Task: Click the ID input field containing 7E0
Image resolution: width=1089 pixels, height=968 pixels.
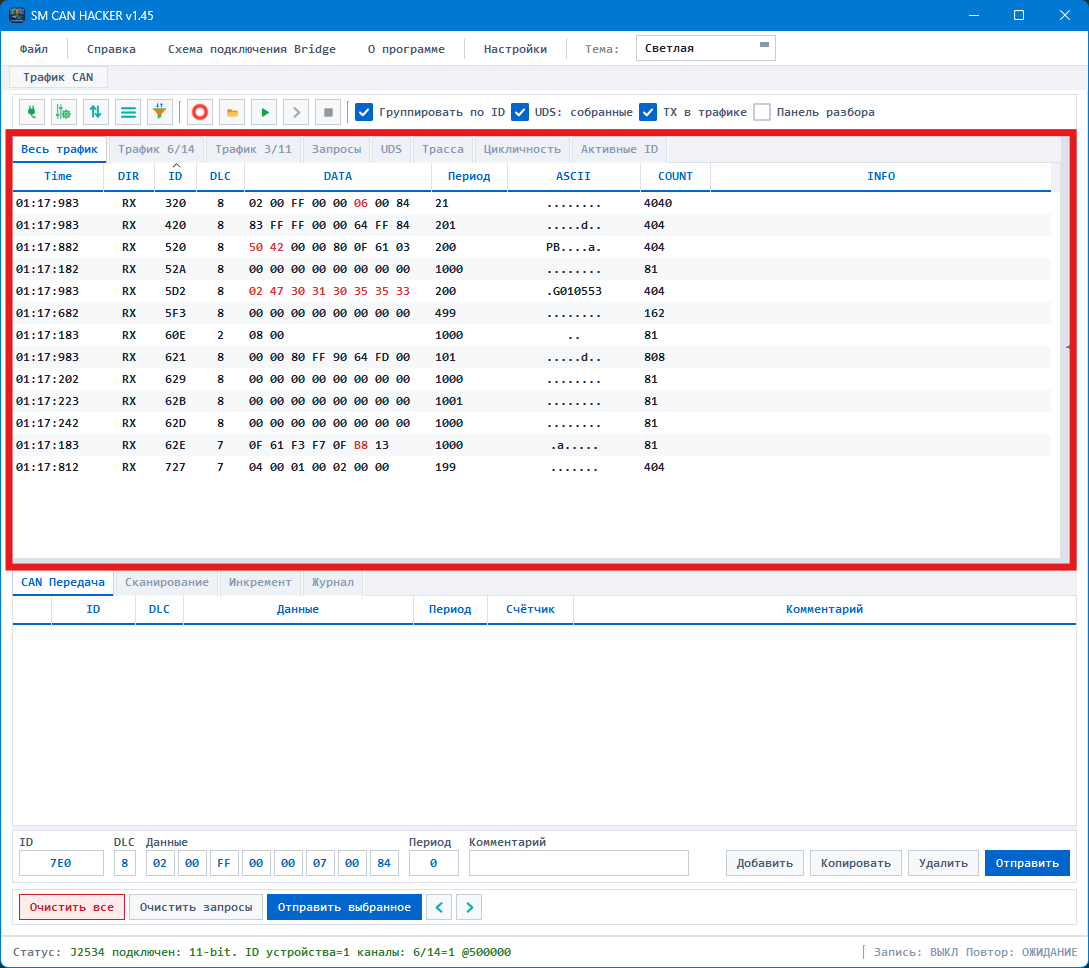Action: pos(61,863)
